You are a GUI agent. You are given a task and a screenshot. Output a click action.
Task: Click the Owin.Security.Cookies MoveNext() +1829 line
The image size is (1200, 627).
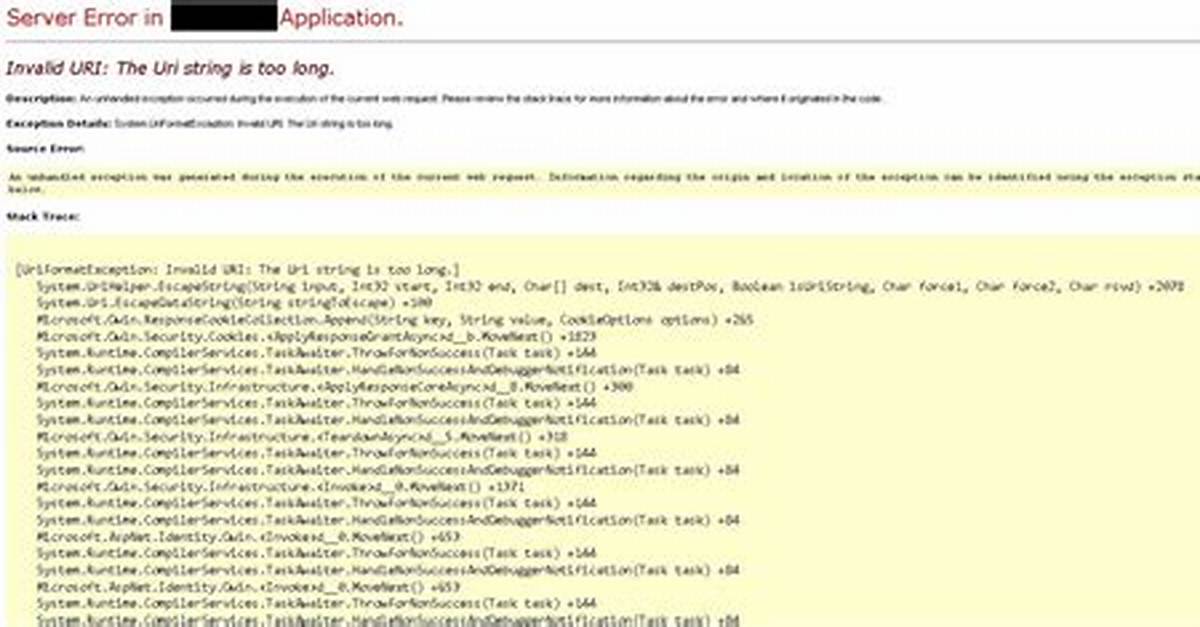[x=316, y=336]
